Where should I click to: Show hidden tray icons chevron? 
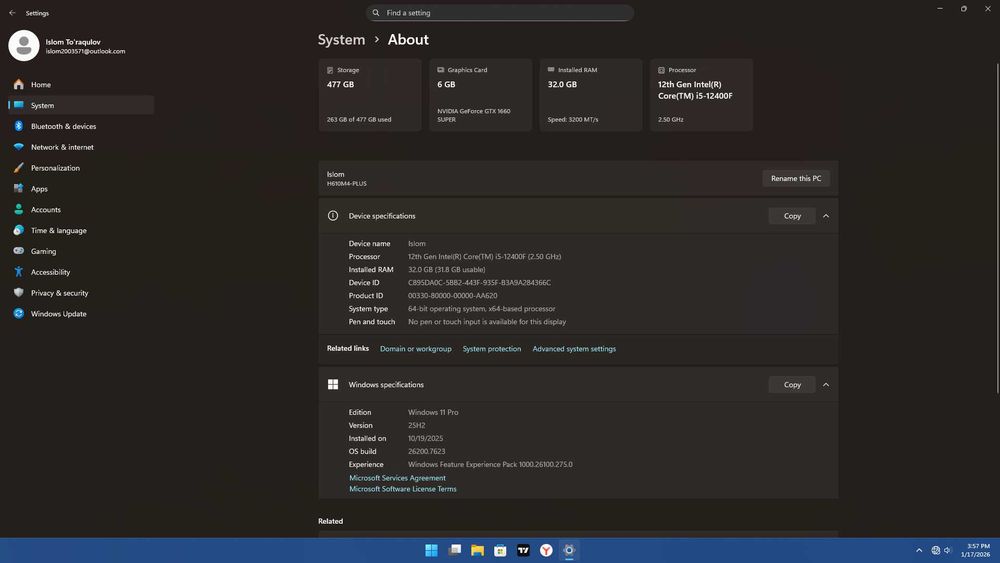[x=919, y=550]
